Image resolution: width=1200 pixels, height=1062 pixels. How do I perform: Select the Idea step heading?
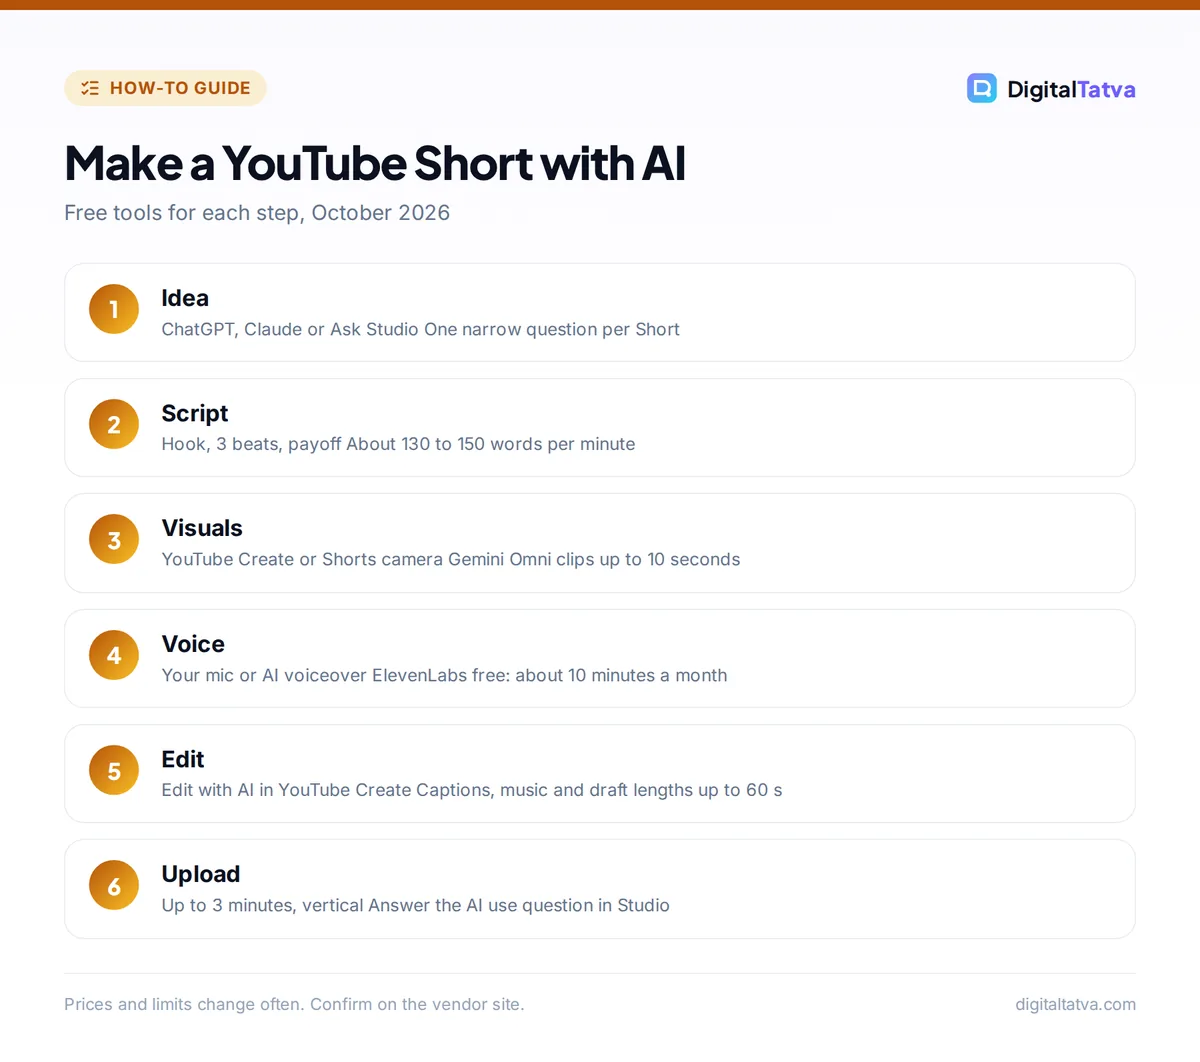tap(185, 298)
